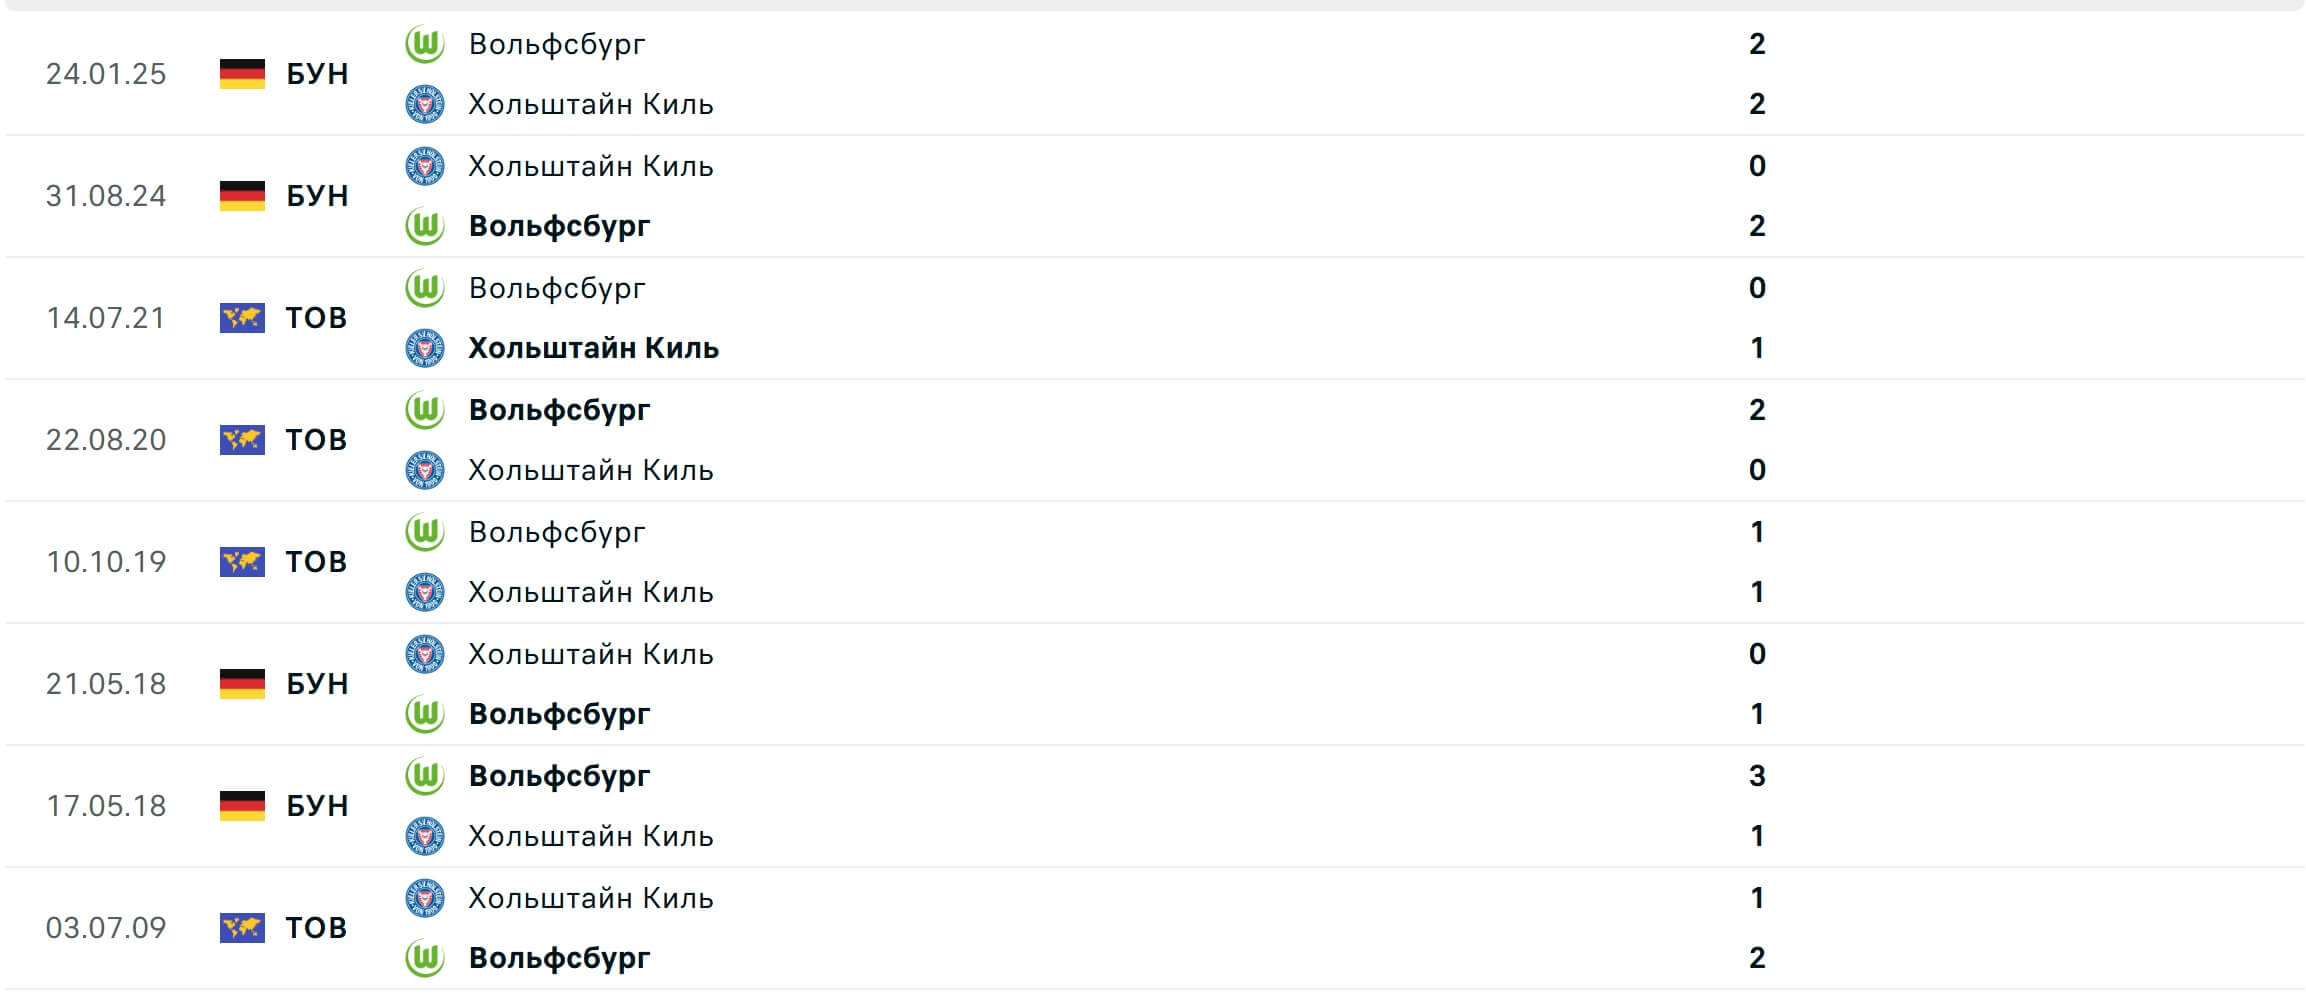The width and height of the screenshot is (2306, 993).
Task: Select БУН league label for 24.01.25
Action: click(x=317, y=74)
